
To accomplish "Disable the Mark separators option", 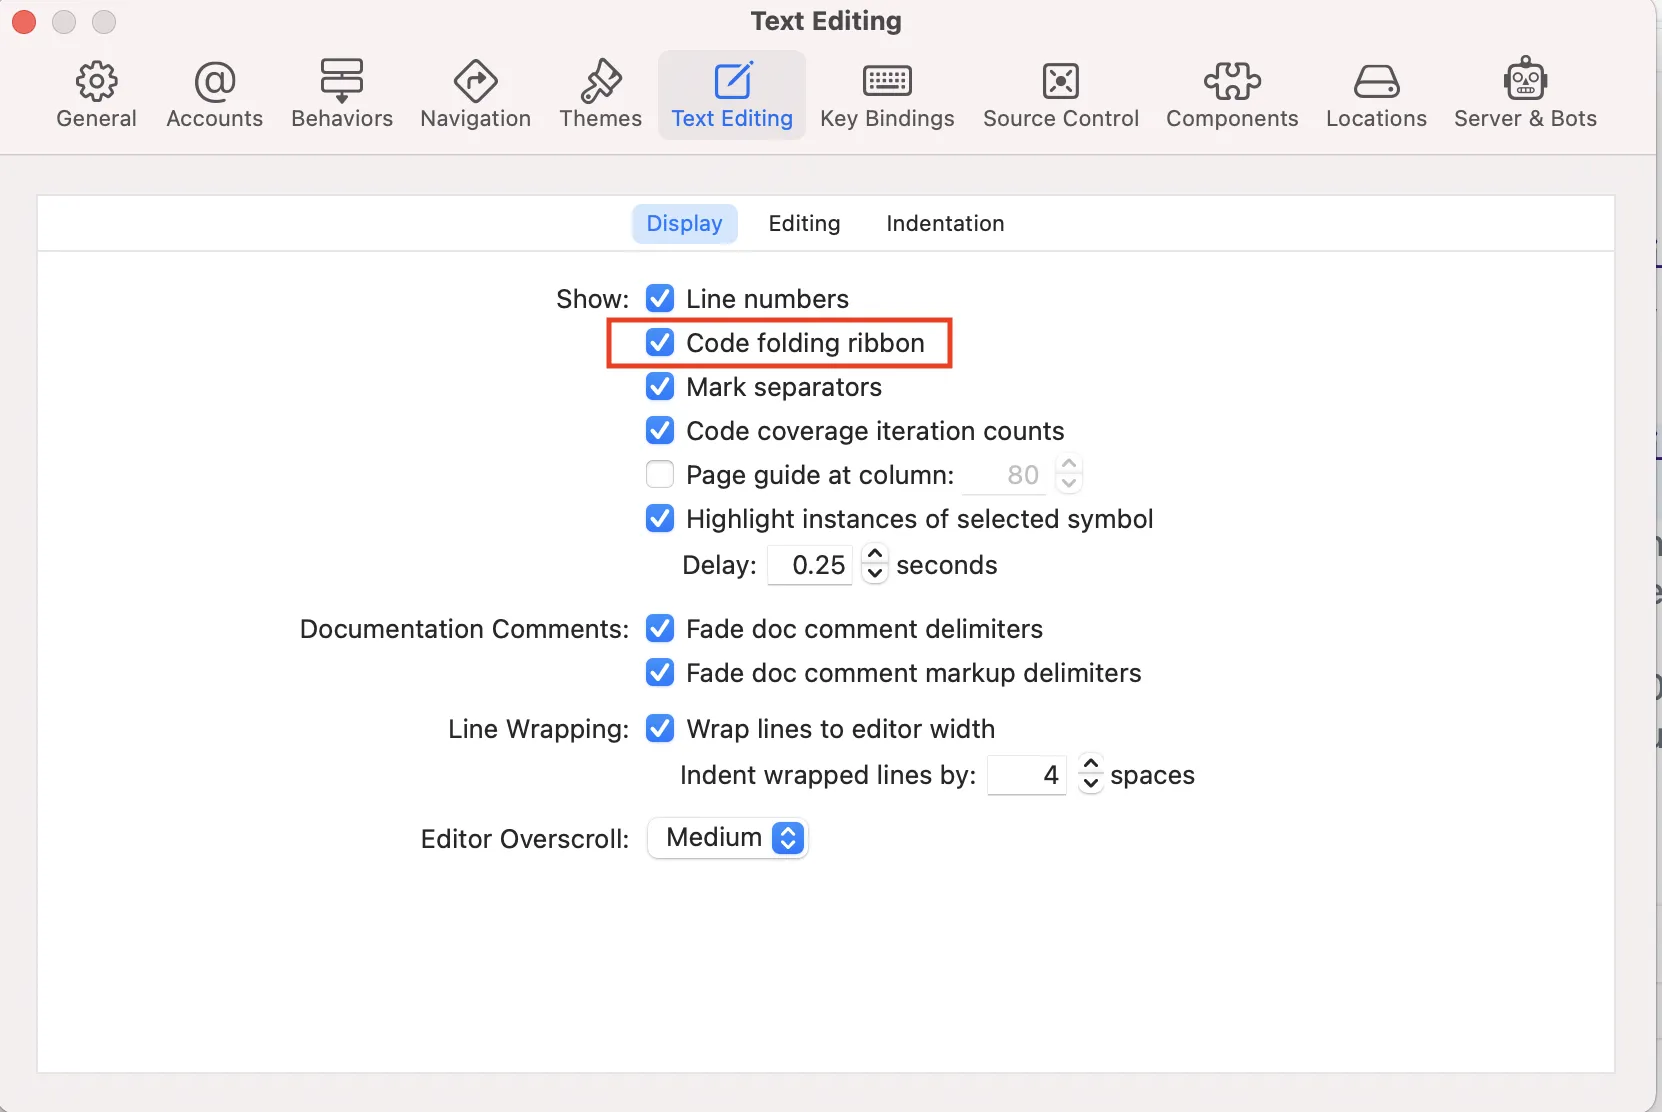I will click(660, 386).
